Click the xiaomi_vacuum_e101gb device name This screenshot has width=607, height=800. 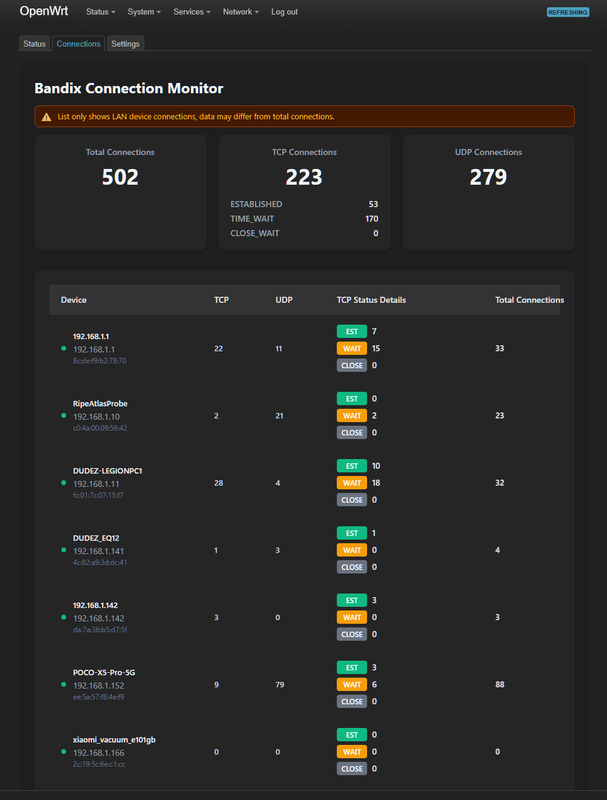114,740
